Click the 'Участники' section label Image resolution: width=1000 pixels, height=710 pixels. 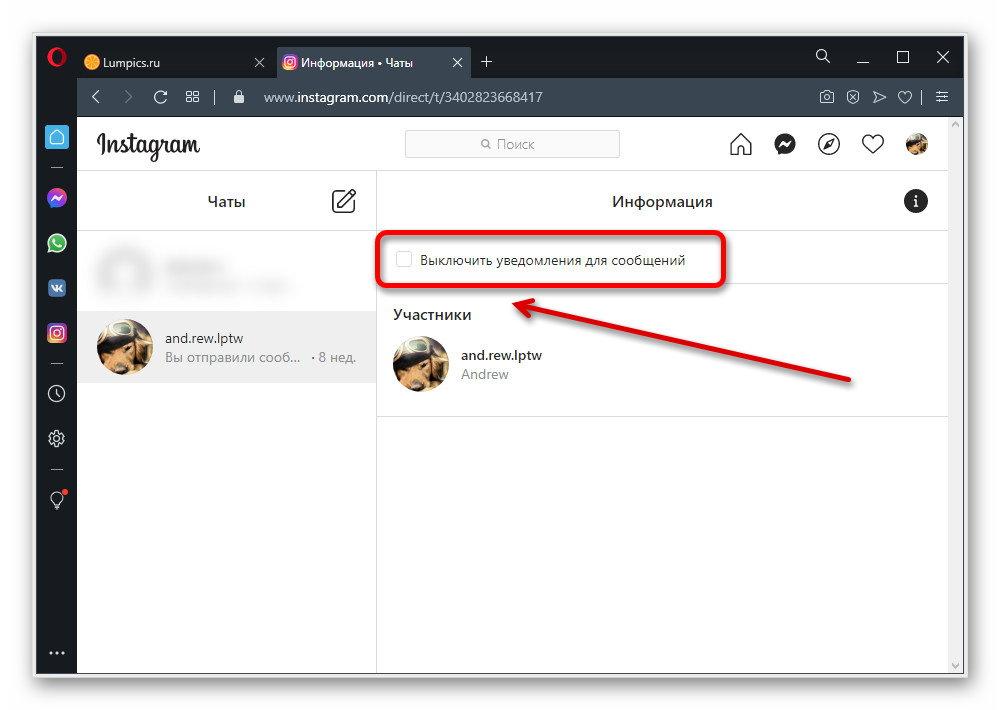click(432, 314)
